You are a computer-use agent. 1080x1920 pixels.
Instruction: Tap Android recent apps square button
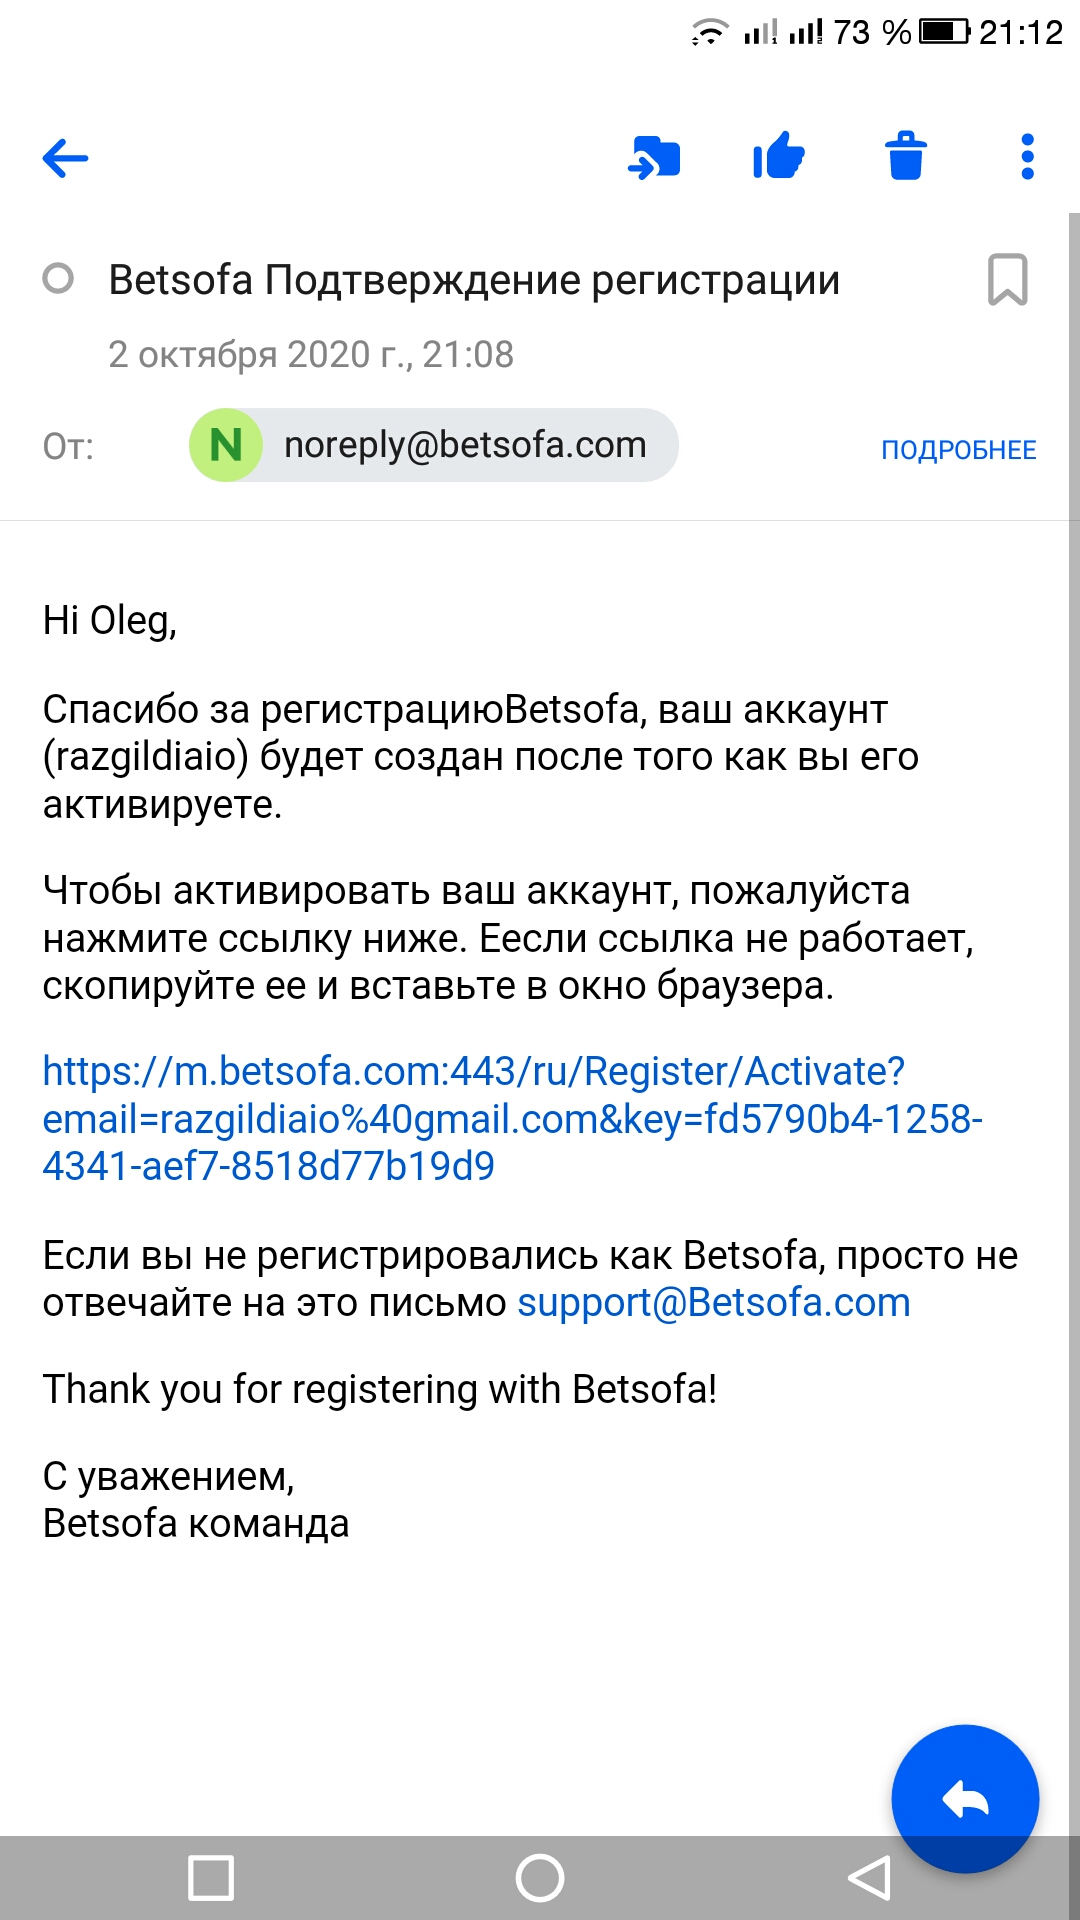point(211,1877)
